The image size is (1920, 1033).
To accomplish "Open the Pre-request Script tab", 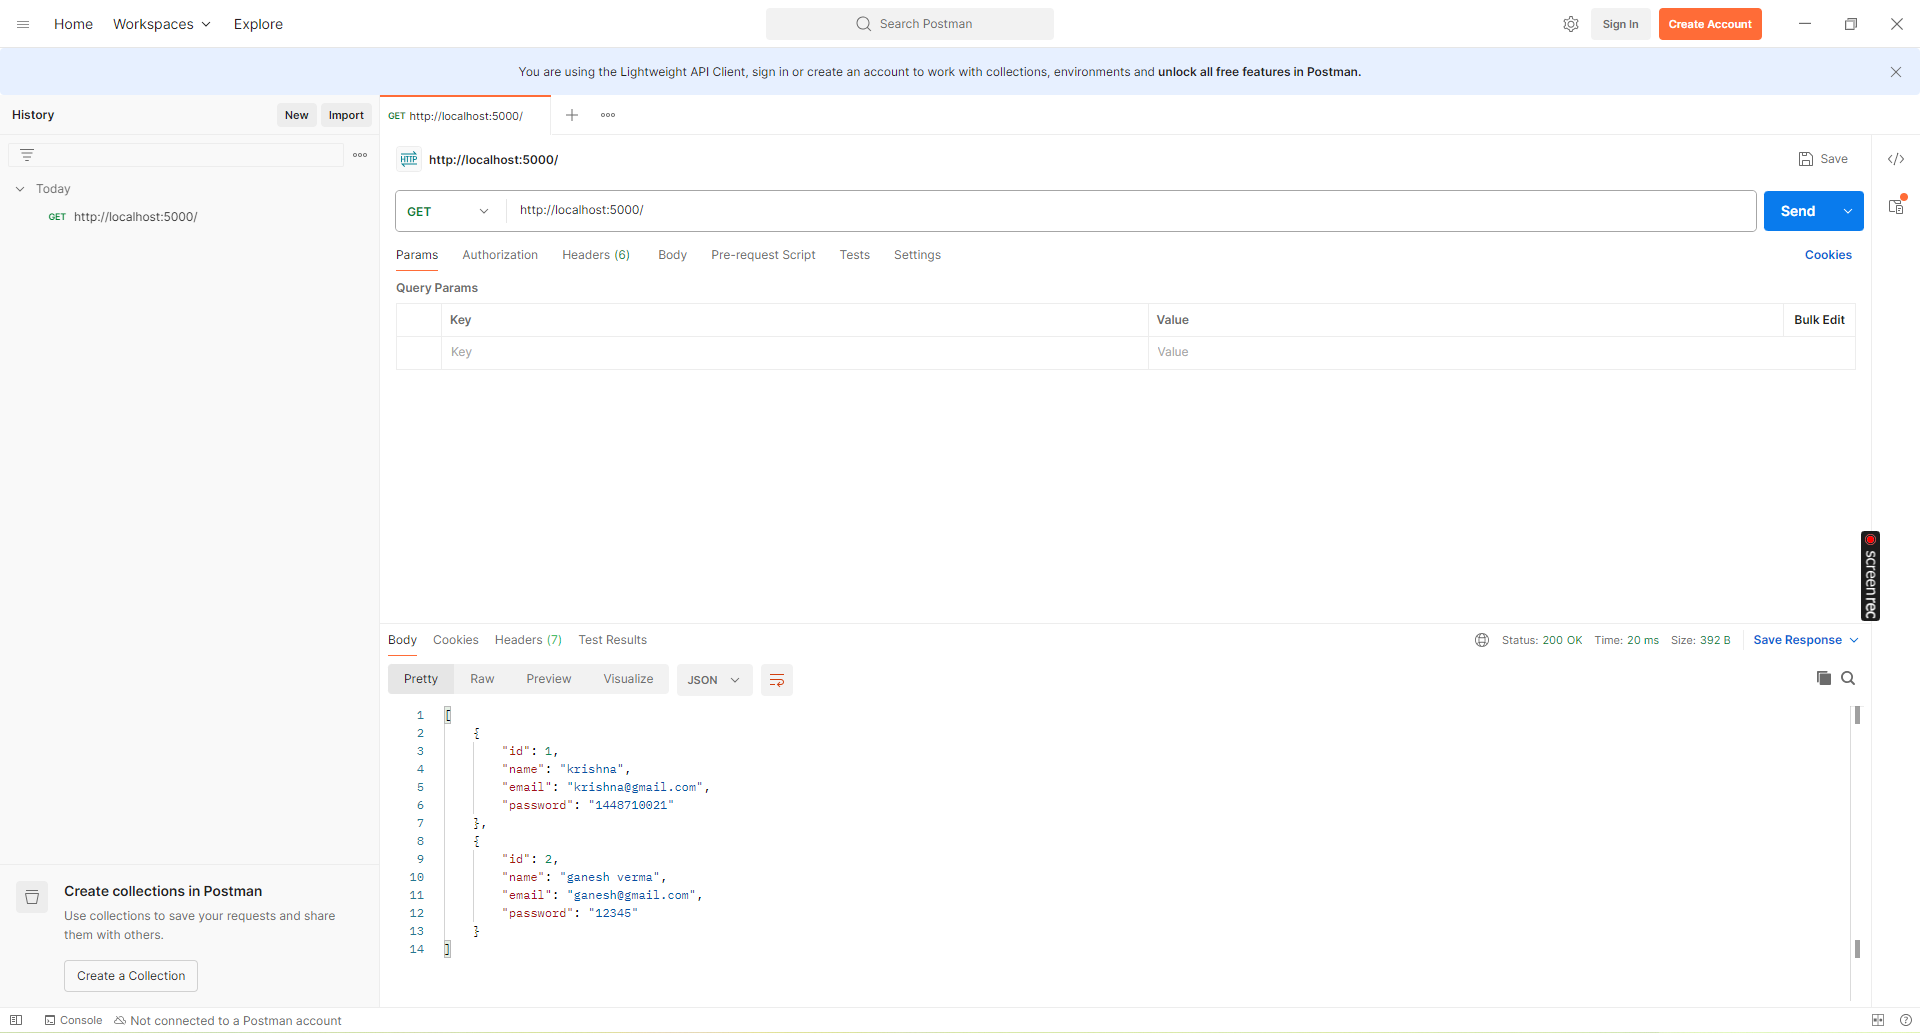I will [763, 255].
